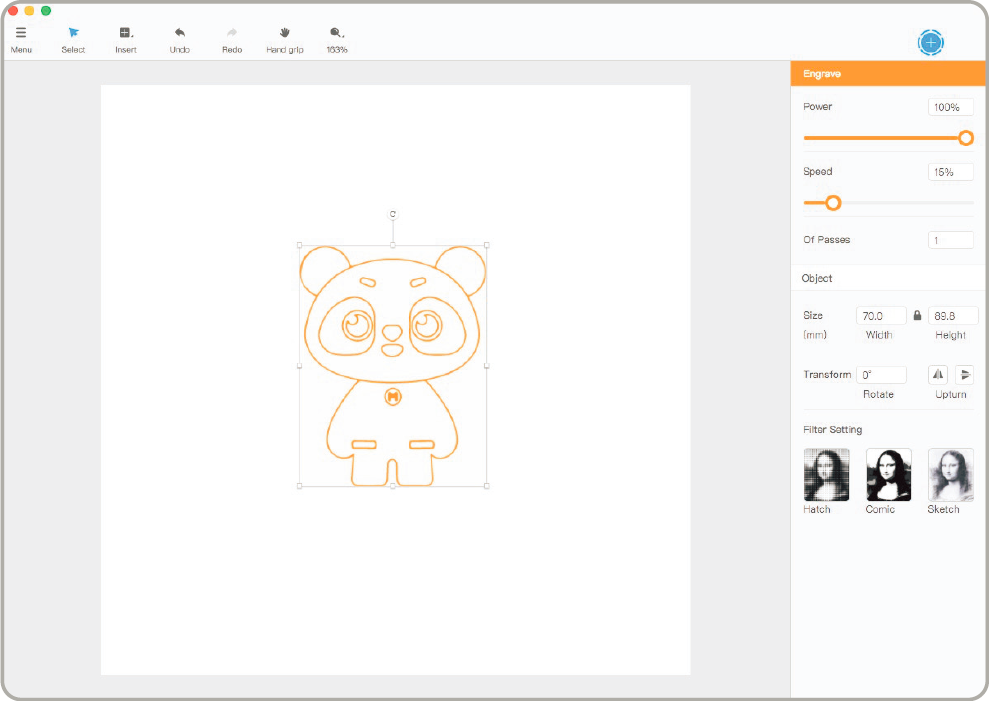Apply the Comic filter thumbnail
The width and height of the screenshot is (989, 701).
888,474
